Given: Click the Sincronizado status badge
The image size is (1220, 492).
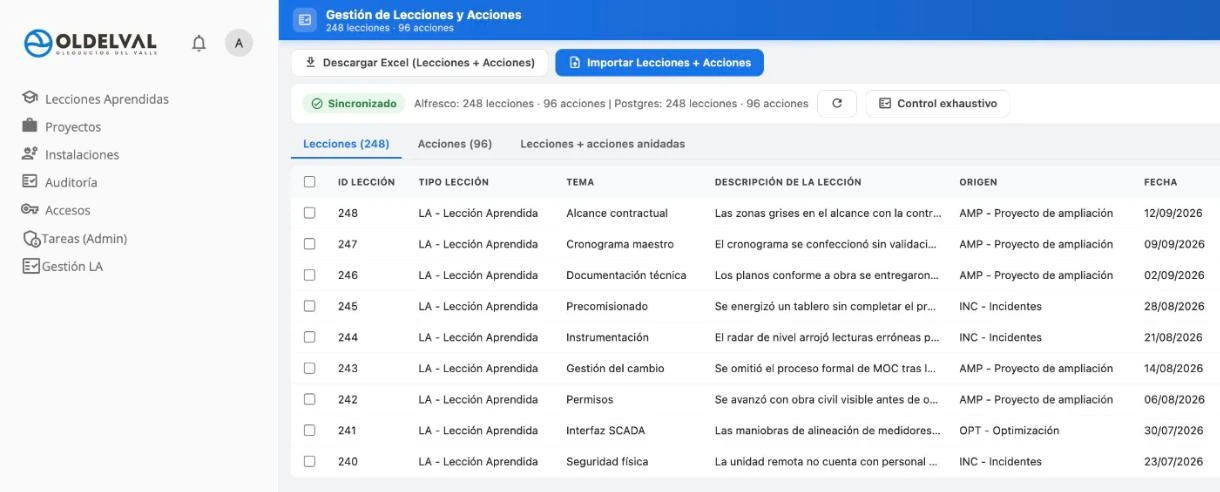Looking at the screenshot, I should [353, 103].
